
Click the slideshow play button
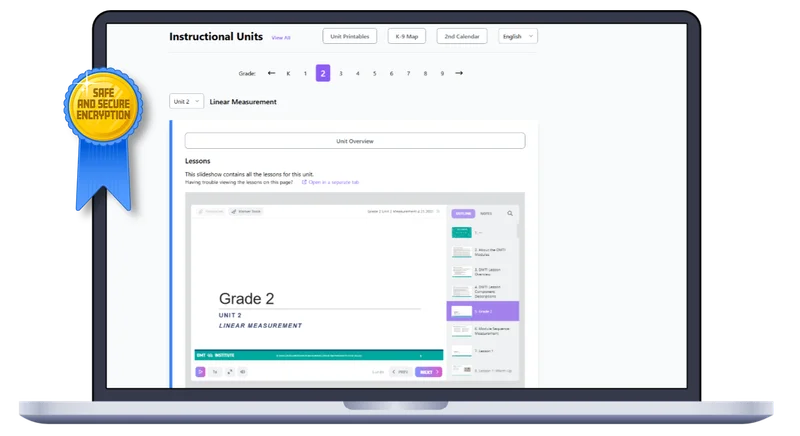200,372
